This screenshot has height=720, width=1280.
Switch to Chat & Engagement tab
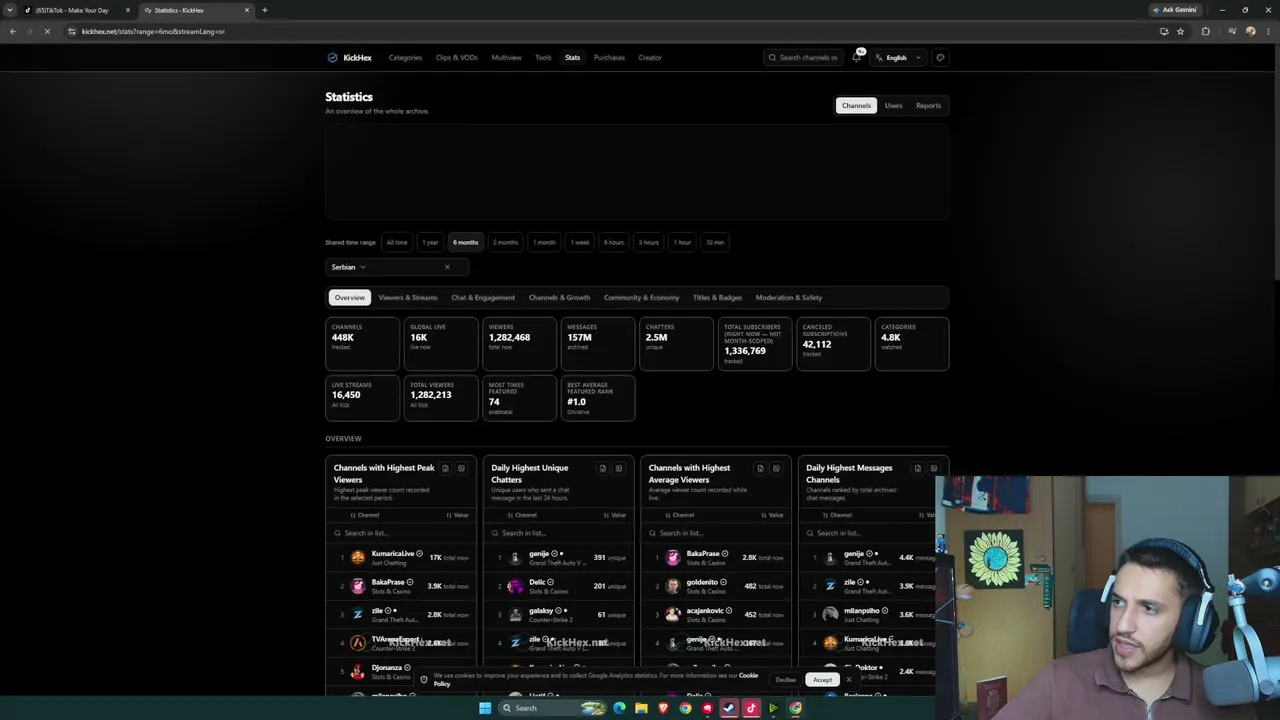point(483,297)
